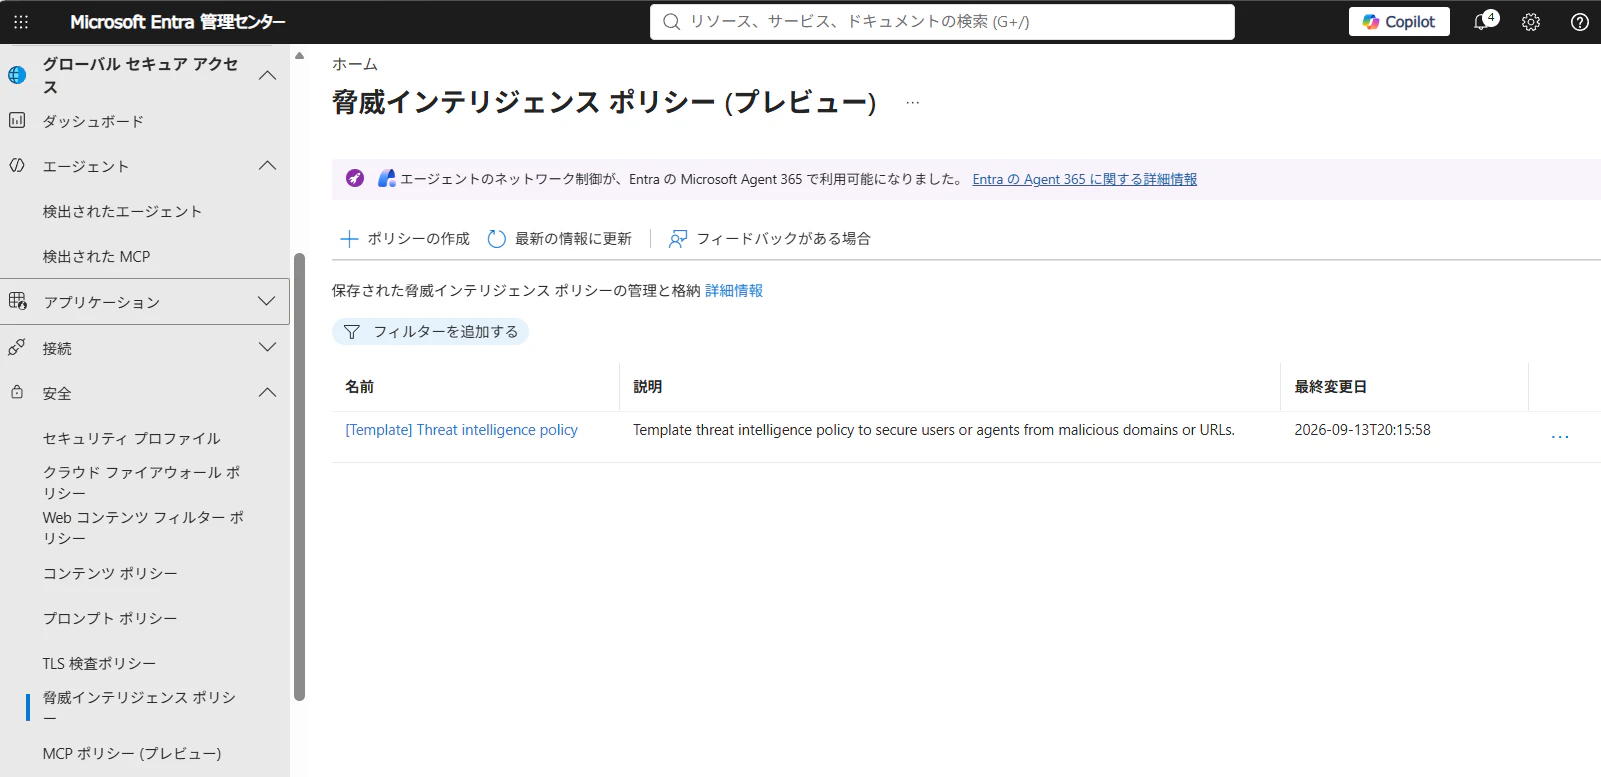
Task: Click フィードバックがある場合 label
Action: point(783,239)
